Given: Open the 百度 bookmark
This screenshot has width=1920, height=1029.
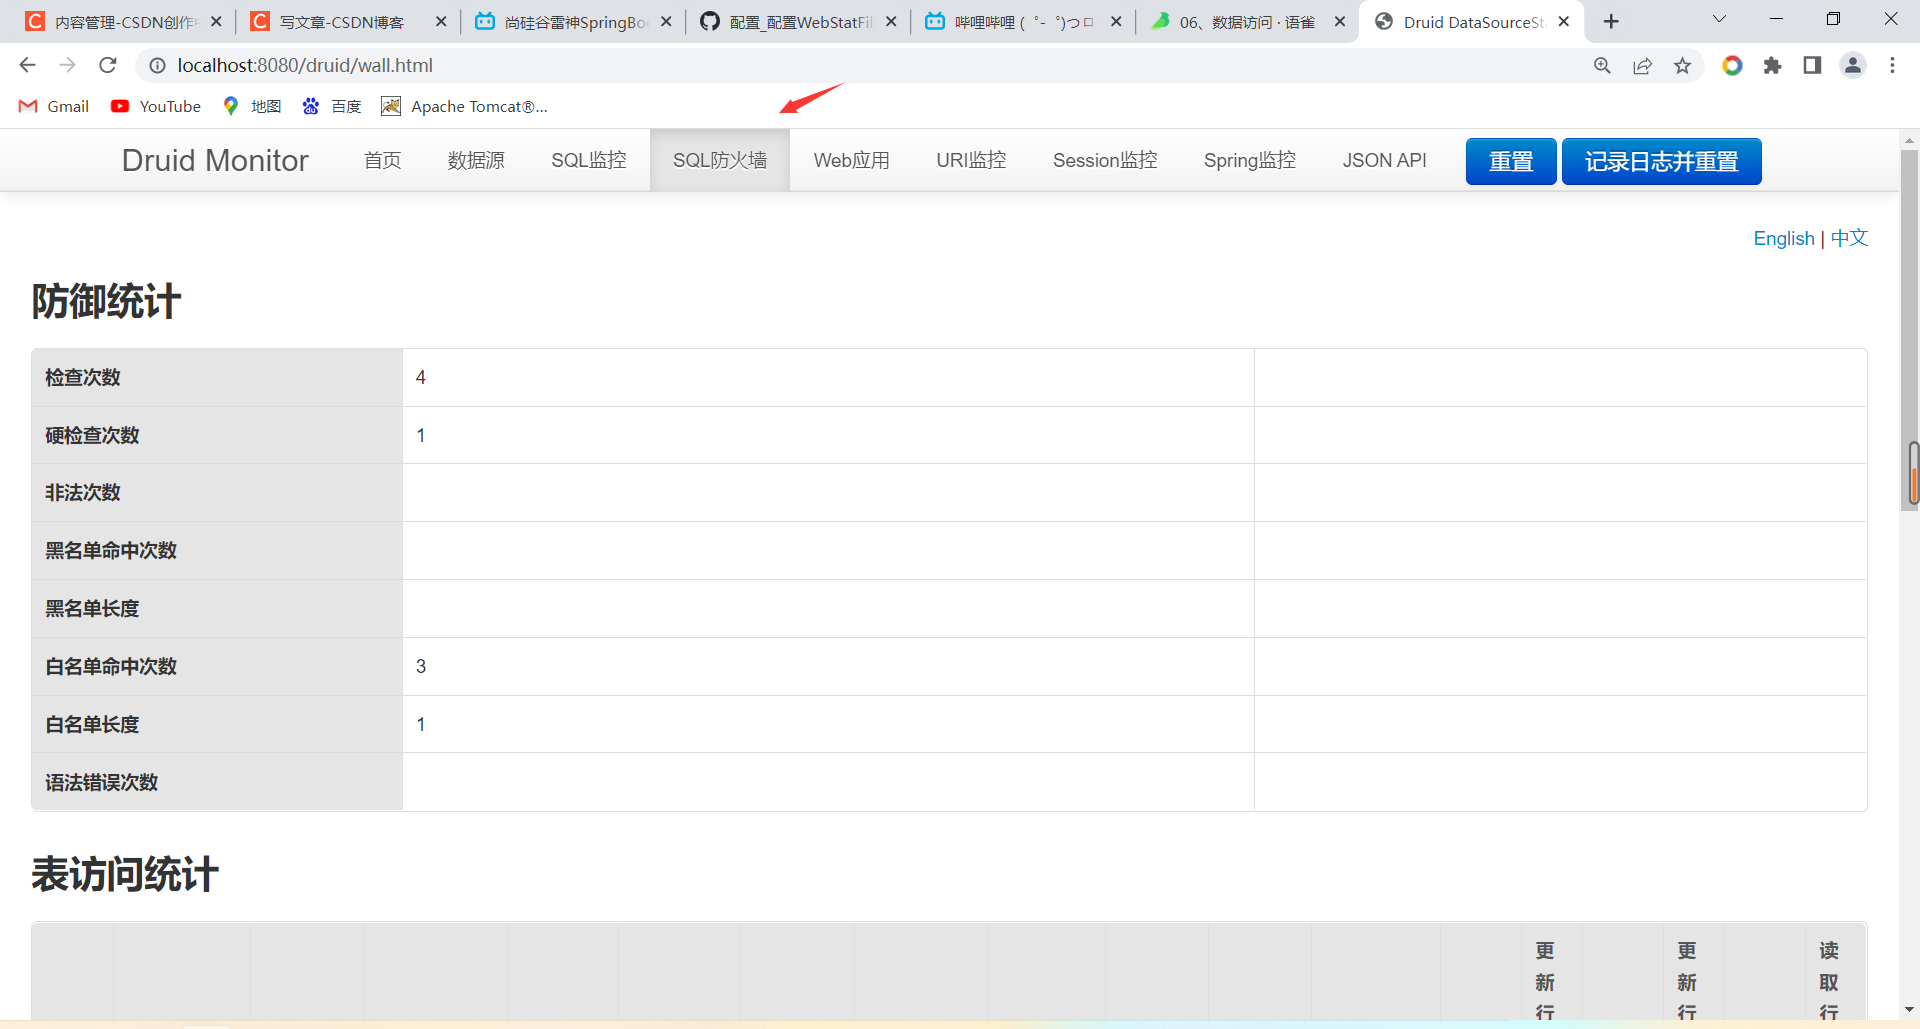Looking at the screenshot, I should click(332, 106).
